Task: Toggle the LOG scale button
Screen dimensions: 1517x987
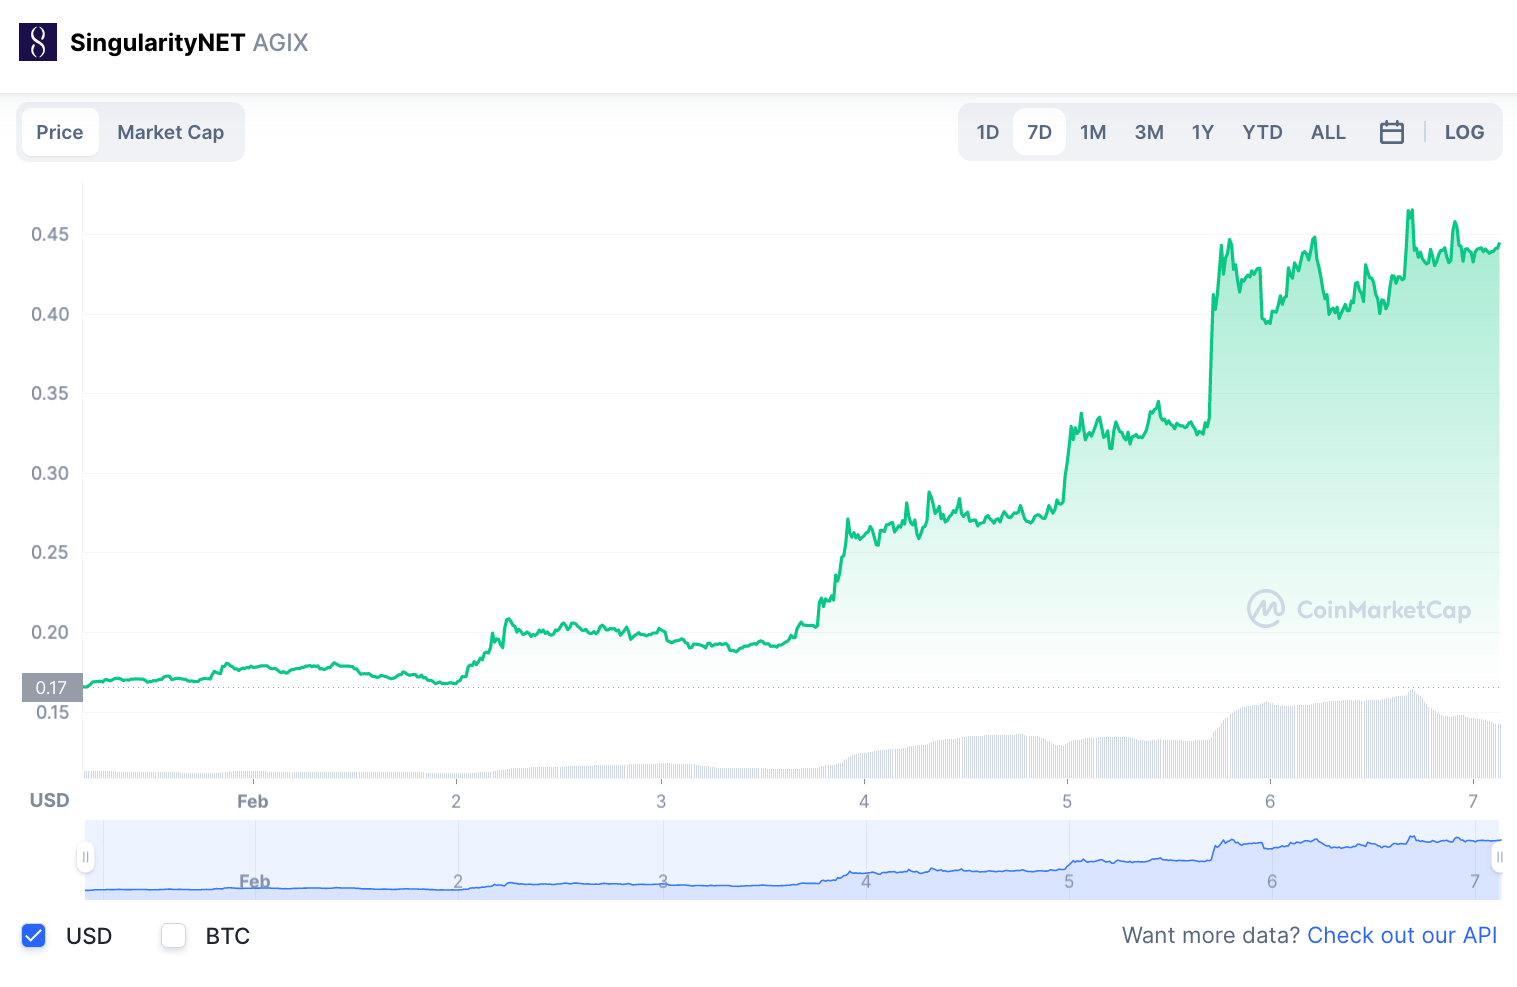Action: (1464, 132)
